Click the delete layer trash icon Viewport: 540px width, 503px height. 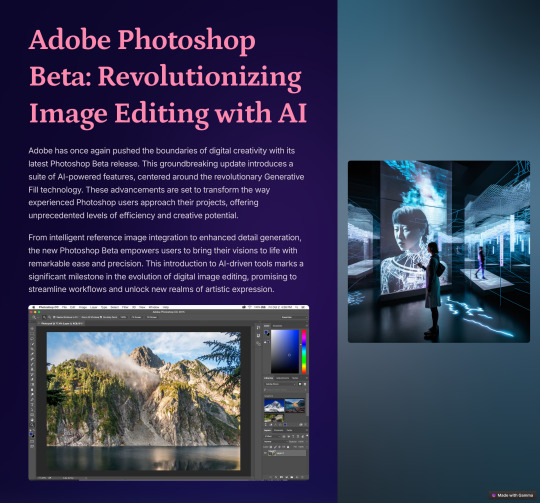click(x=302, y=477)
